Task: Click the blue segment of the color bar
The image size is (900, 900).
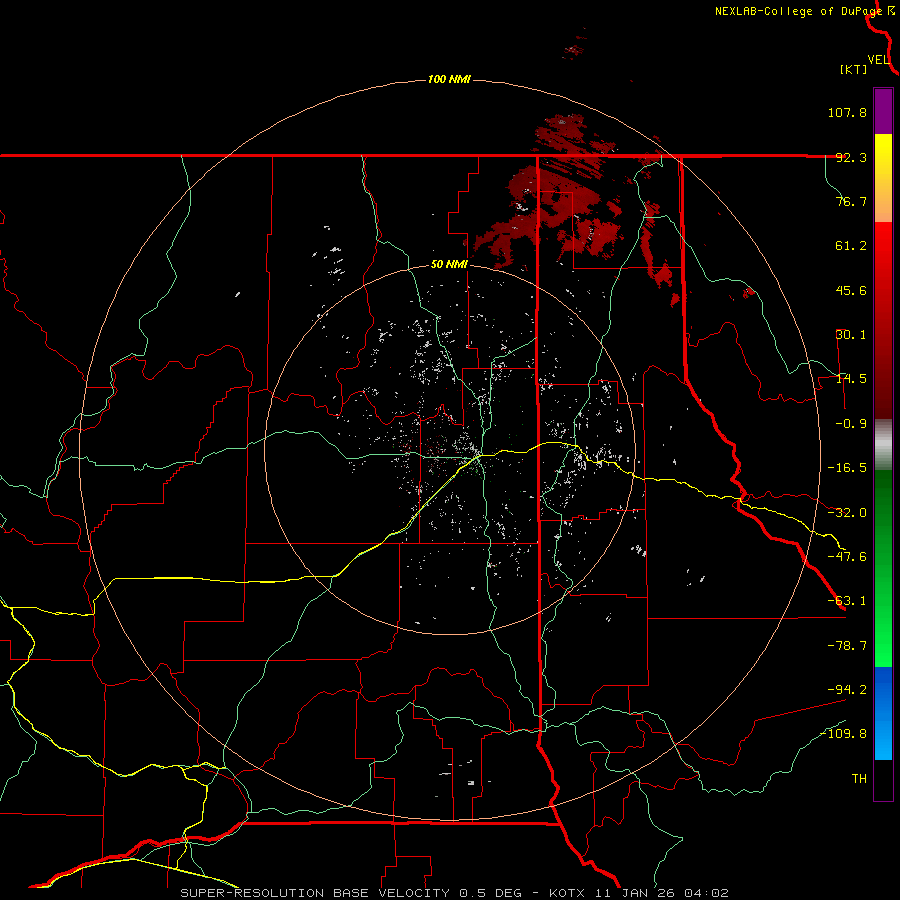Action: pos(883,713)
